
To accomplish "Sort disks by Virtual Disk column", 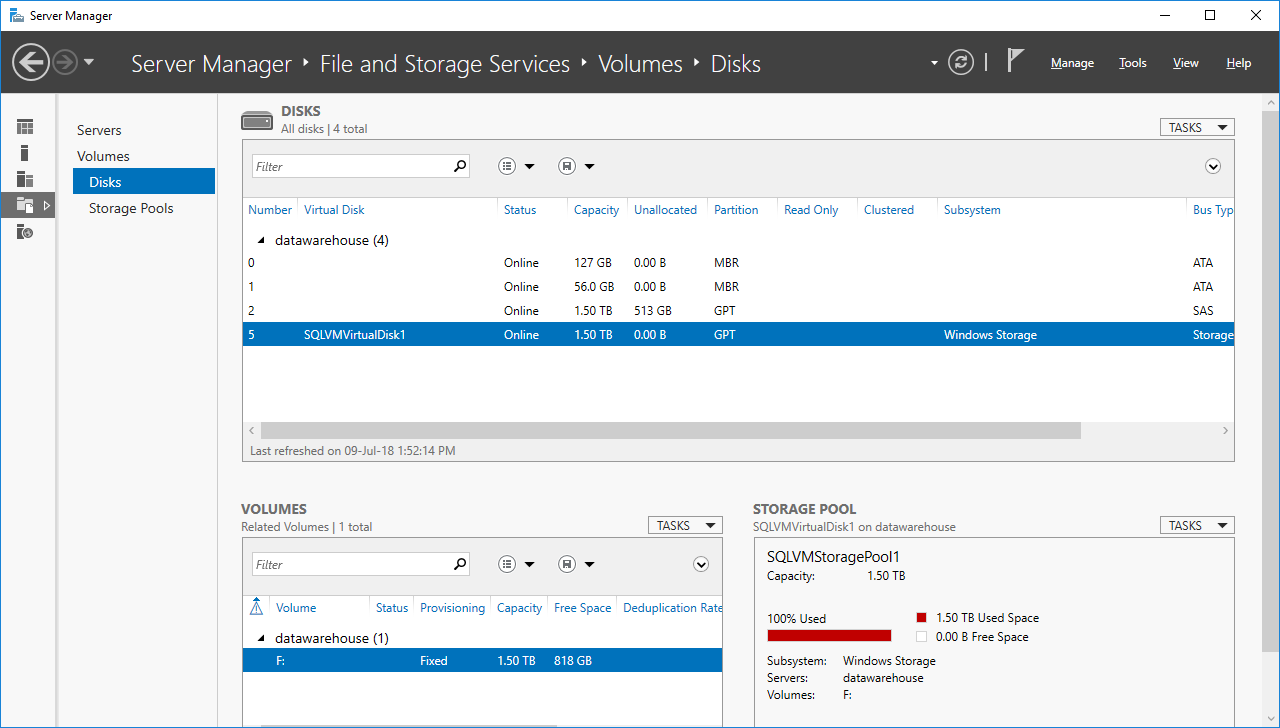I will pyautogui.click(x=334, y=210).
